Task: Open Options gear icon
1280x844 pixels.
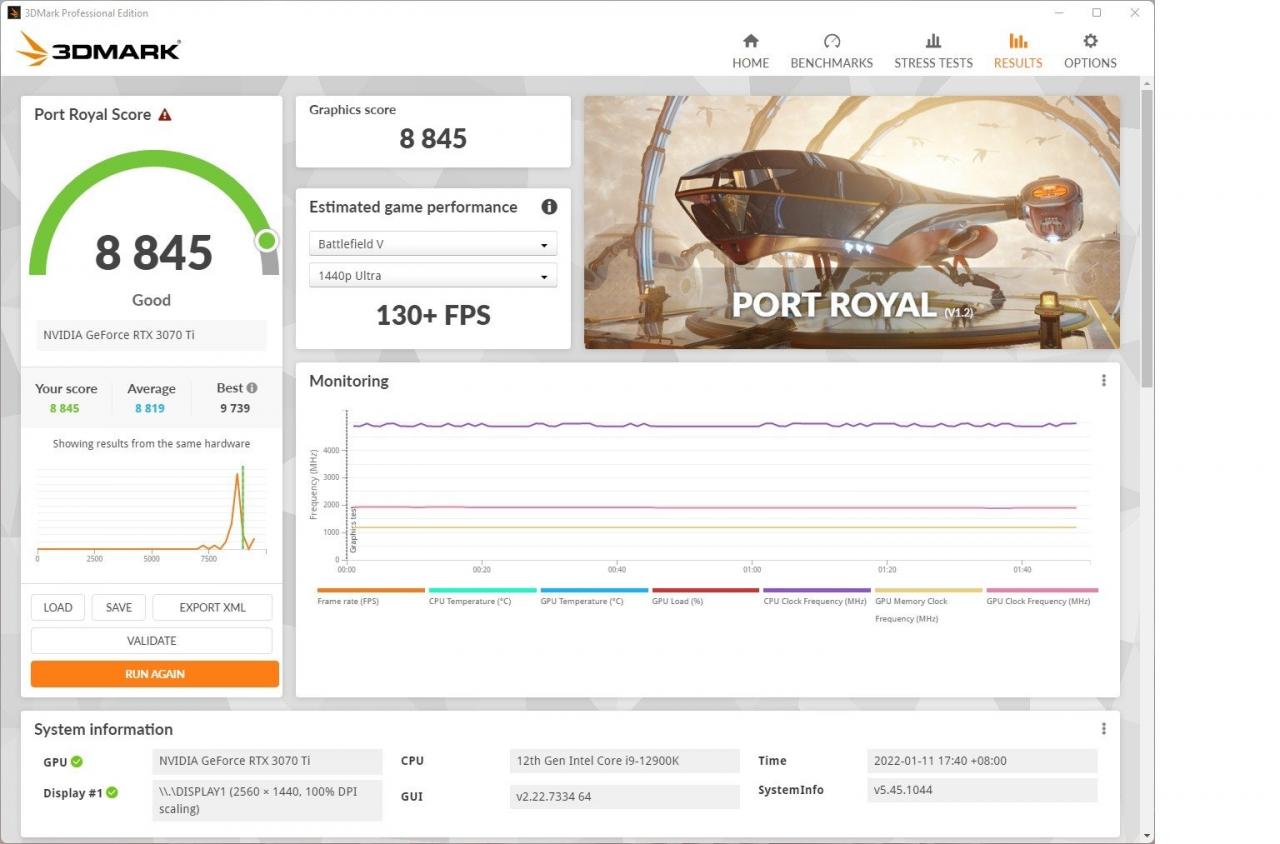Action: click(1090, 41)
